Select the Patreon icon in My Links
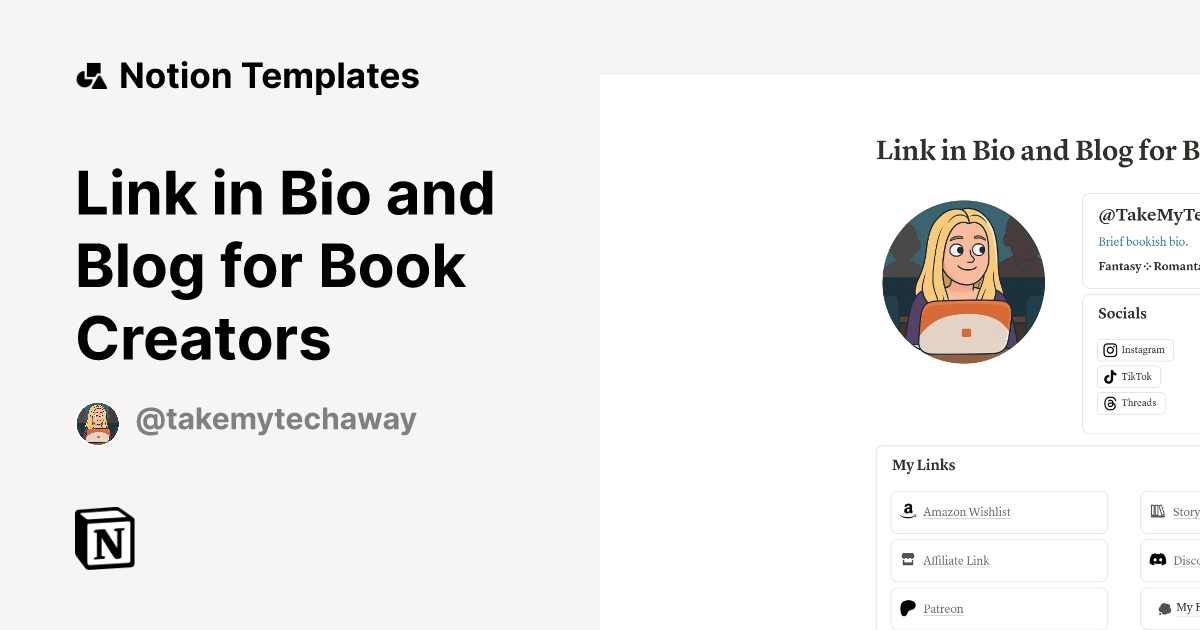 [x=907, y=608]
